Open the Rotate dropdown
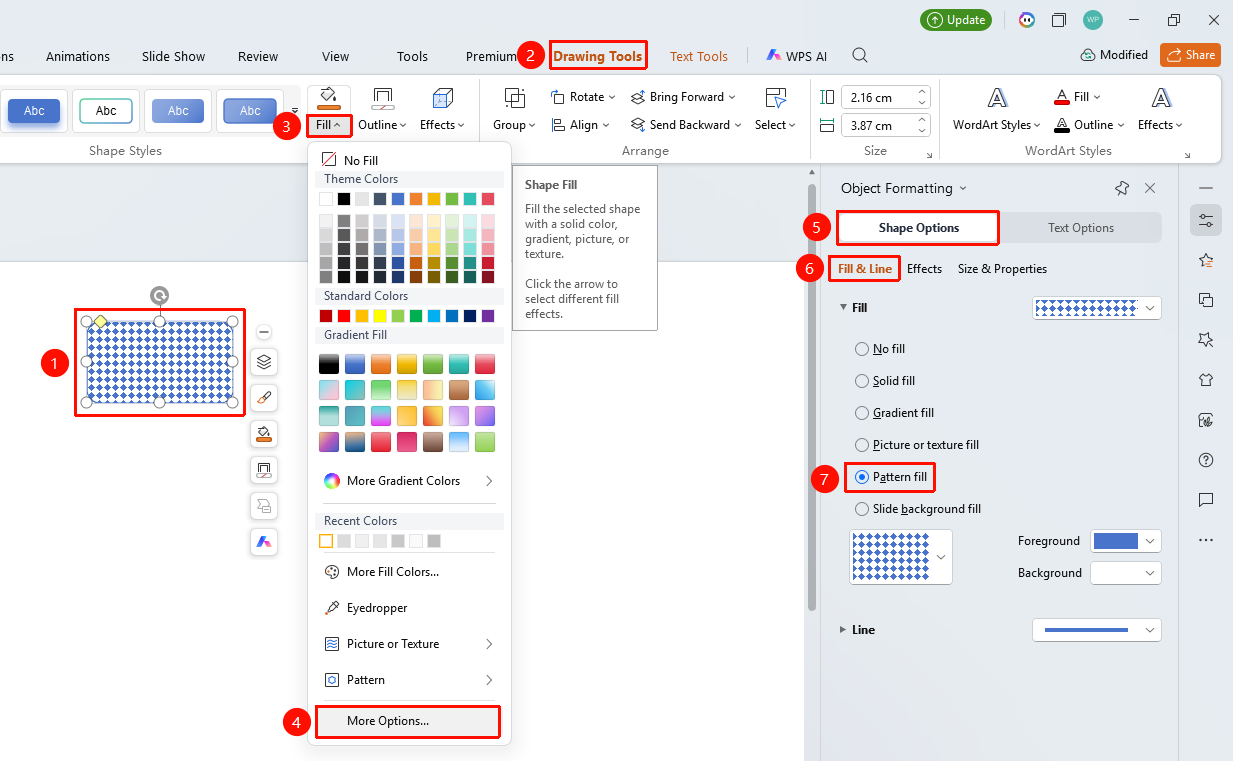 coord(583,97)
